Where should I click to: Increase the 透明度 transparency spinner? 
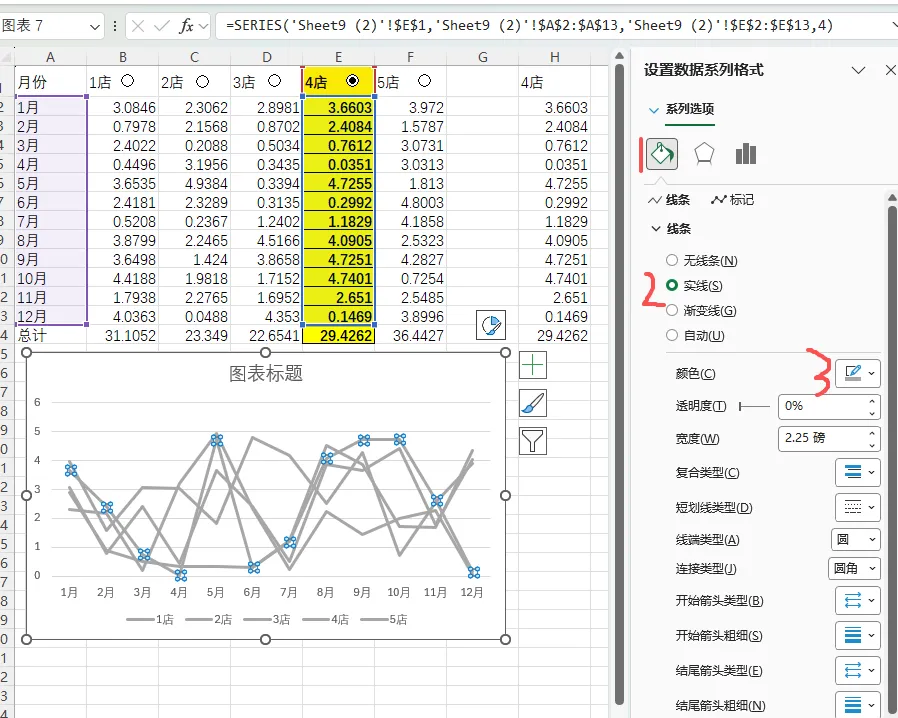coord(872,401)
